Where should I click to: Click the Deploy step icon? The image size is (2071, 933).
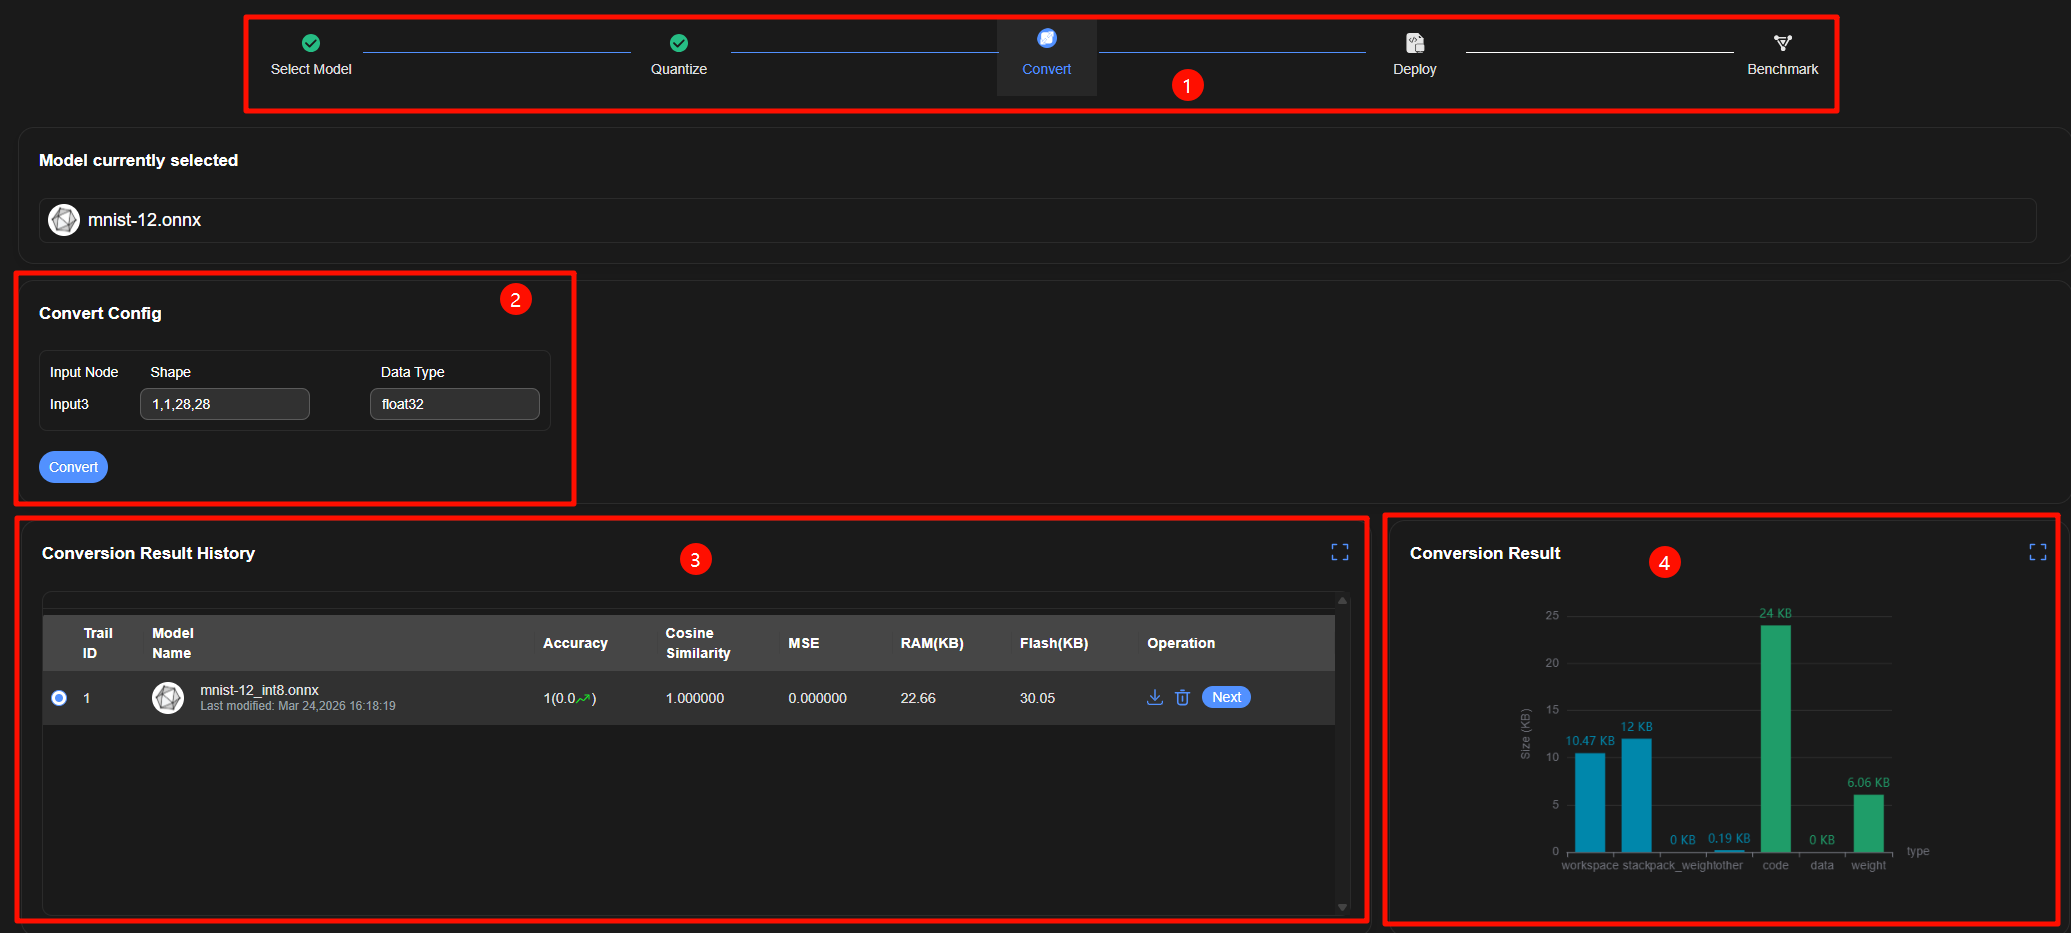(1414, 43)
